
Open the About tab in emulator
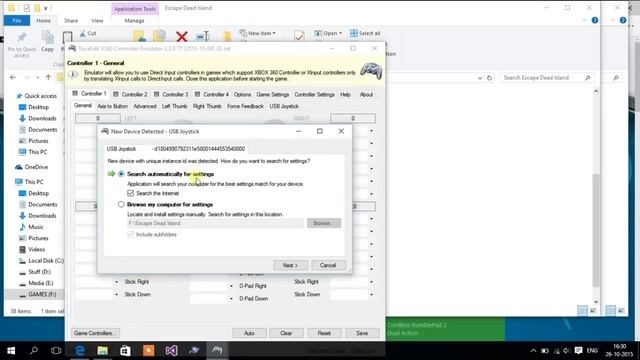(366, 94)
